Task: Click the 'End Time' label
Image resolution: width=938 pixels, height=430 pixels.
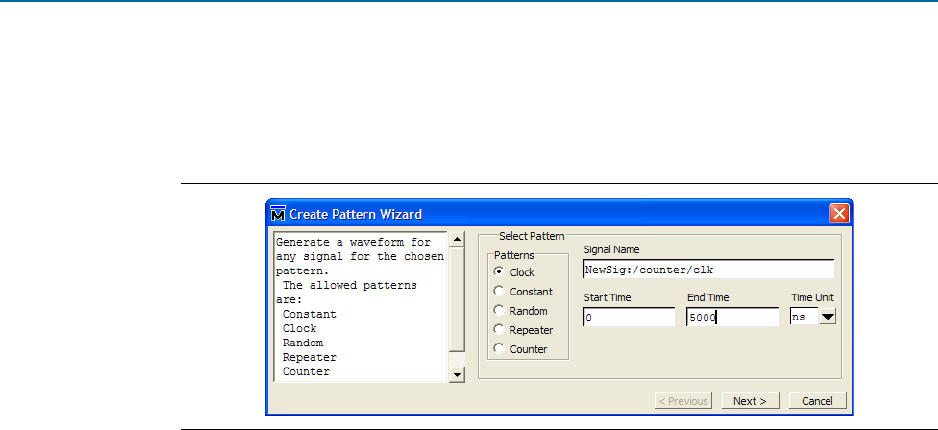Action: pyautogui.click(x=708, y=297)
